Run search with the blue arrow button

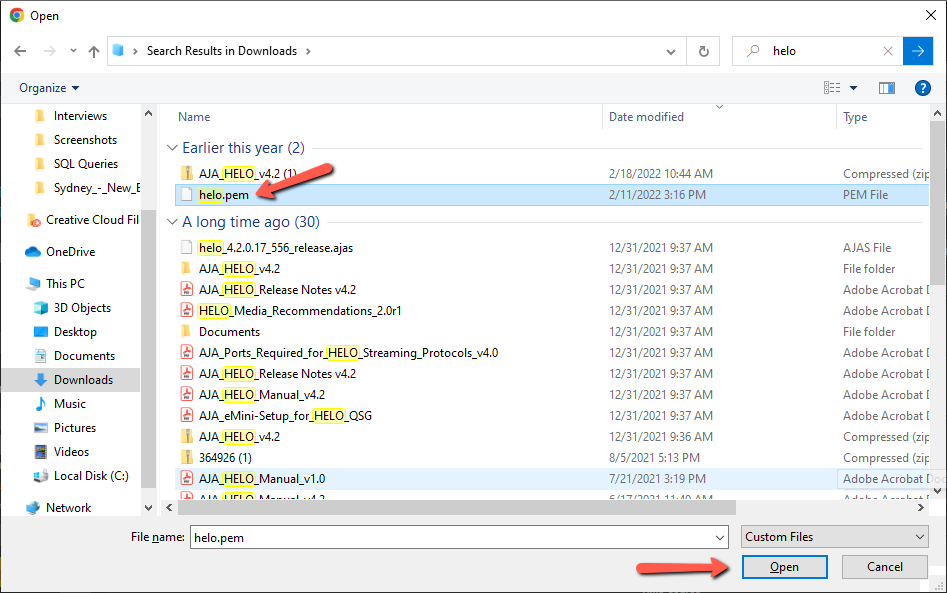918,51
